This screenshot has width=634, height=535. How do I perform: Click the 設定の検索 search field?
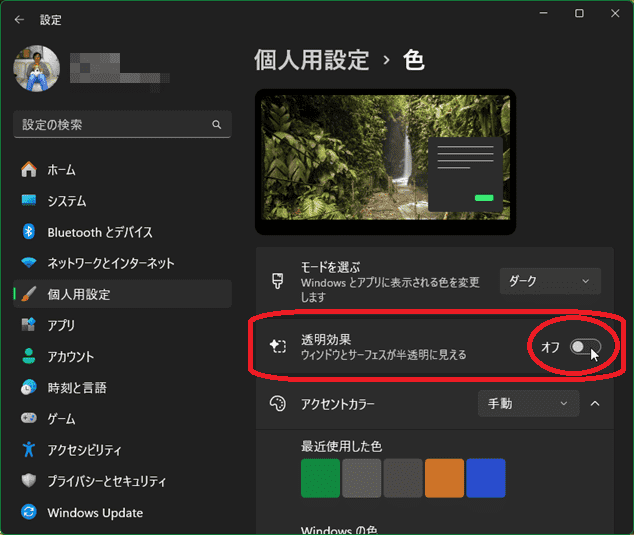coord(110,125)
